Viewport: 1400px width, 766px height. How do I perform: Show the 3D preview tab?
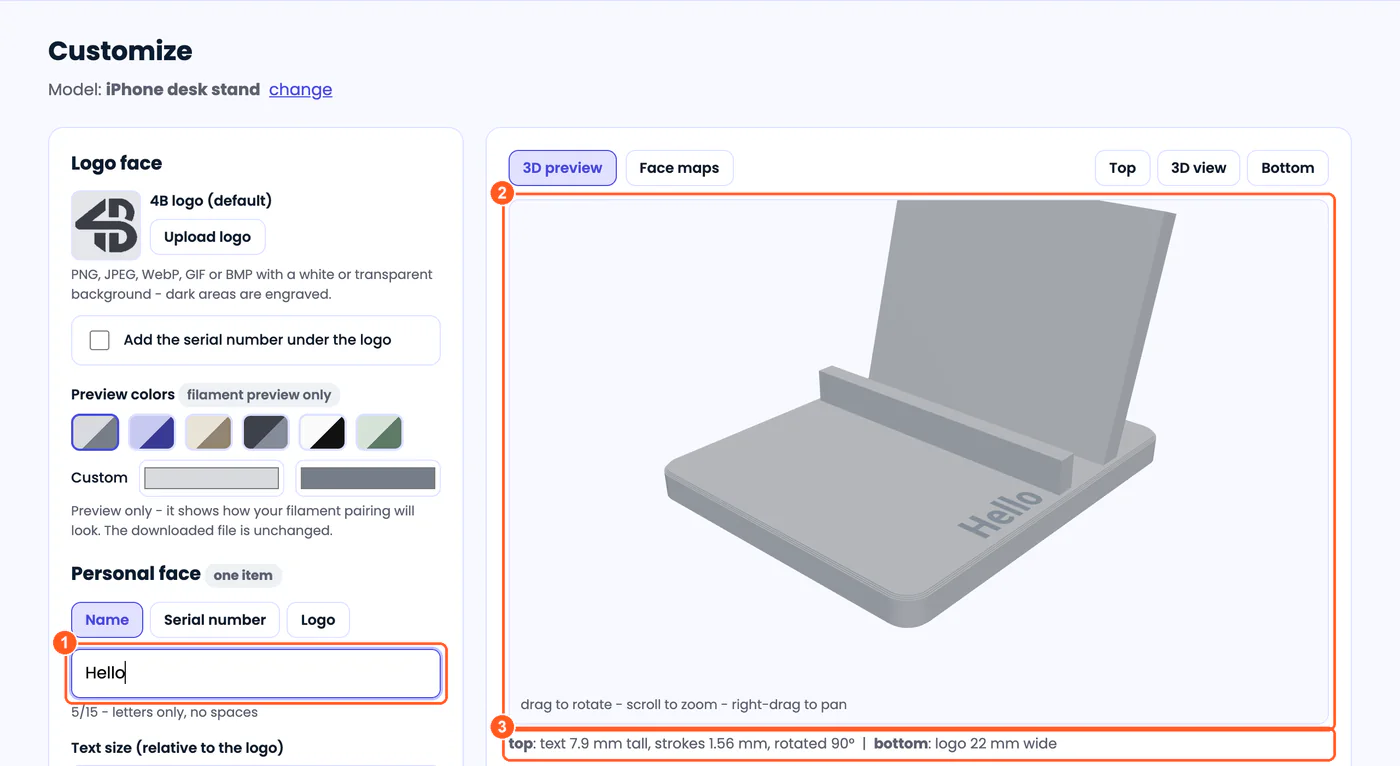562,168
